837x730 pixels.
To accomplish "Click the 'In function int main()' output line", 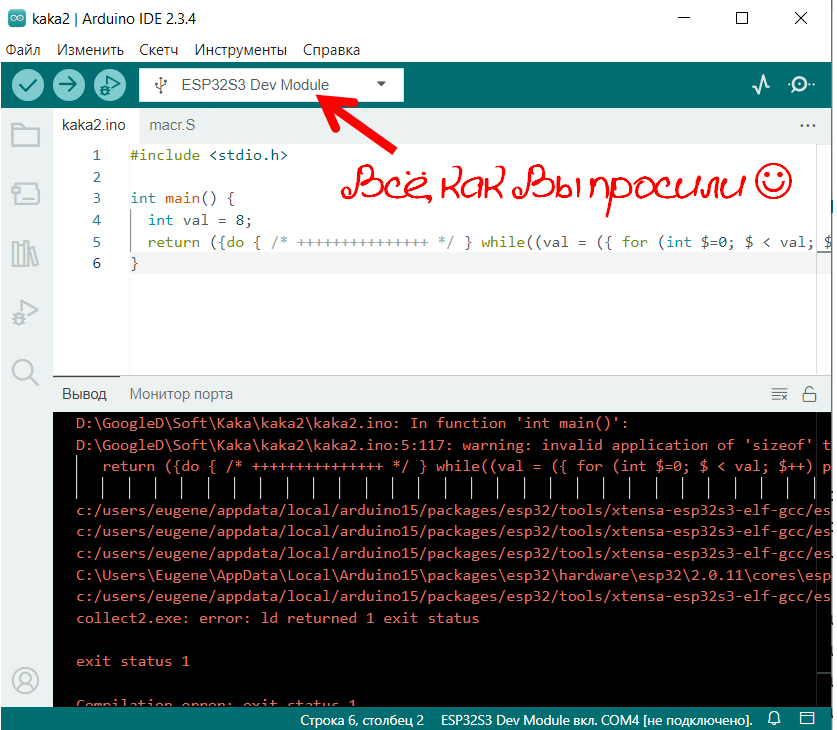I will pos(352,424).
